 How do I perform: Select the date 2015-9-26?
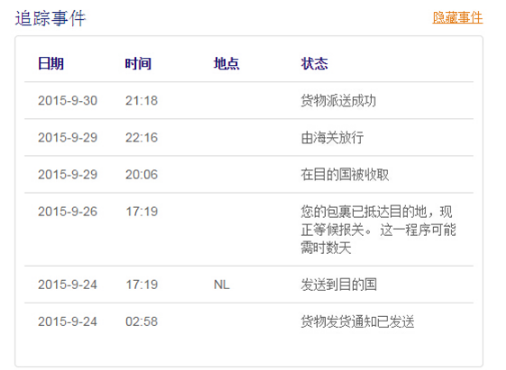(68, 212)
